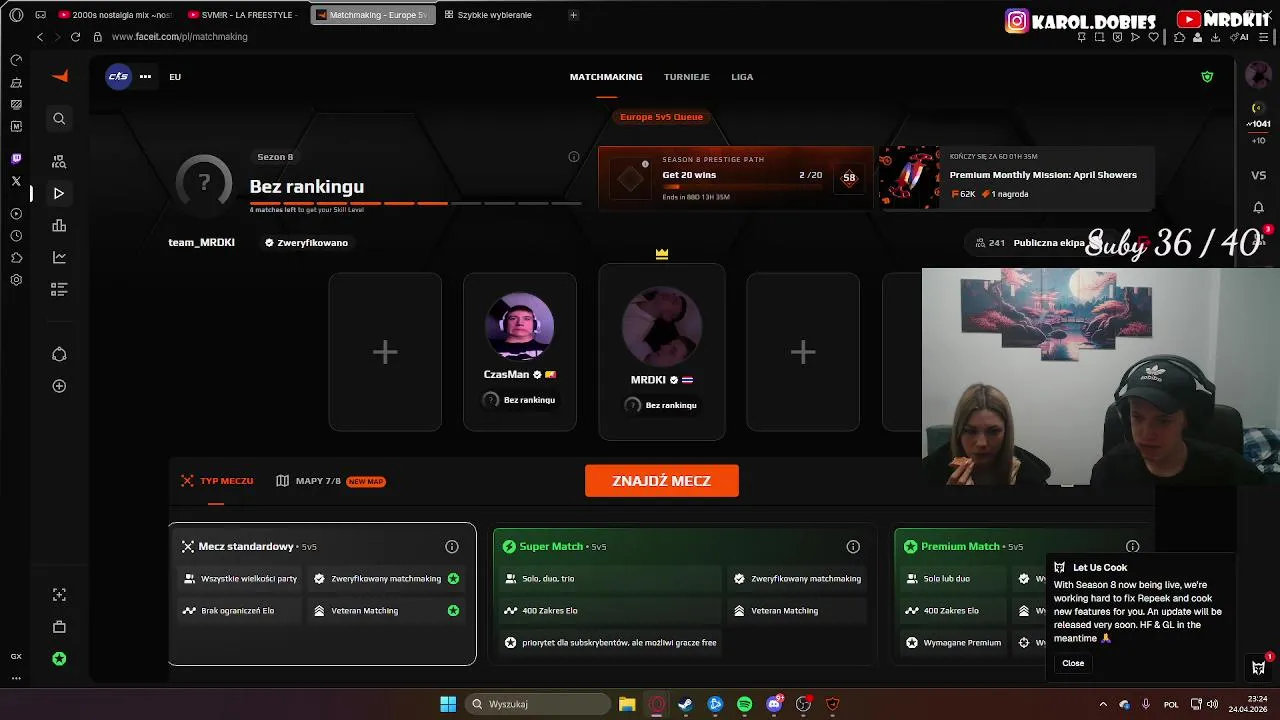Show info for Super Match
The height and width of the screenshot is (720, 1280).
click(x=853, y=547)
